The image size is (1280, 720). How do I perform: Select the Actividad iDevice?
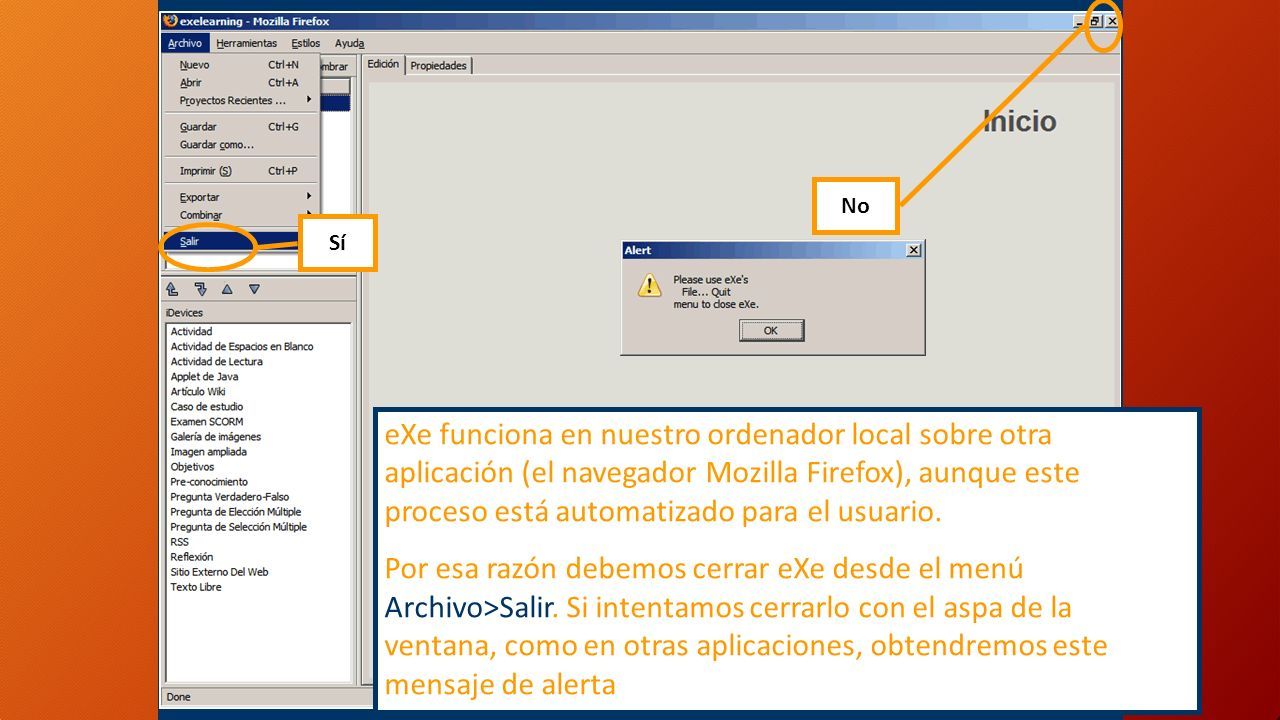(191, 332)
